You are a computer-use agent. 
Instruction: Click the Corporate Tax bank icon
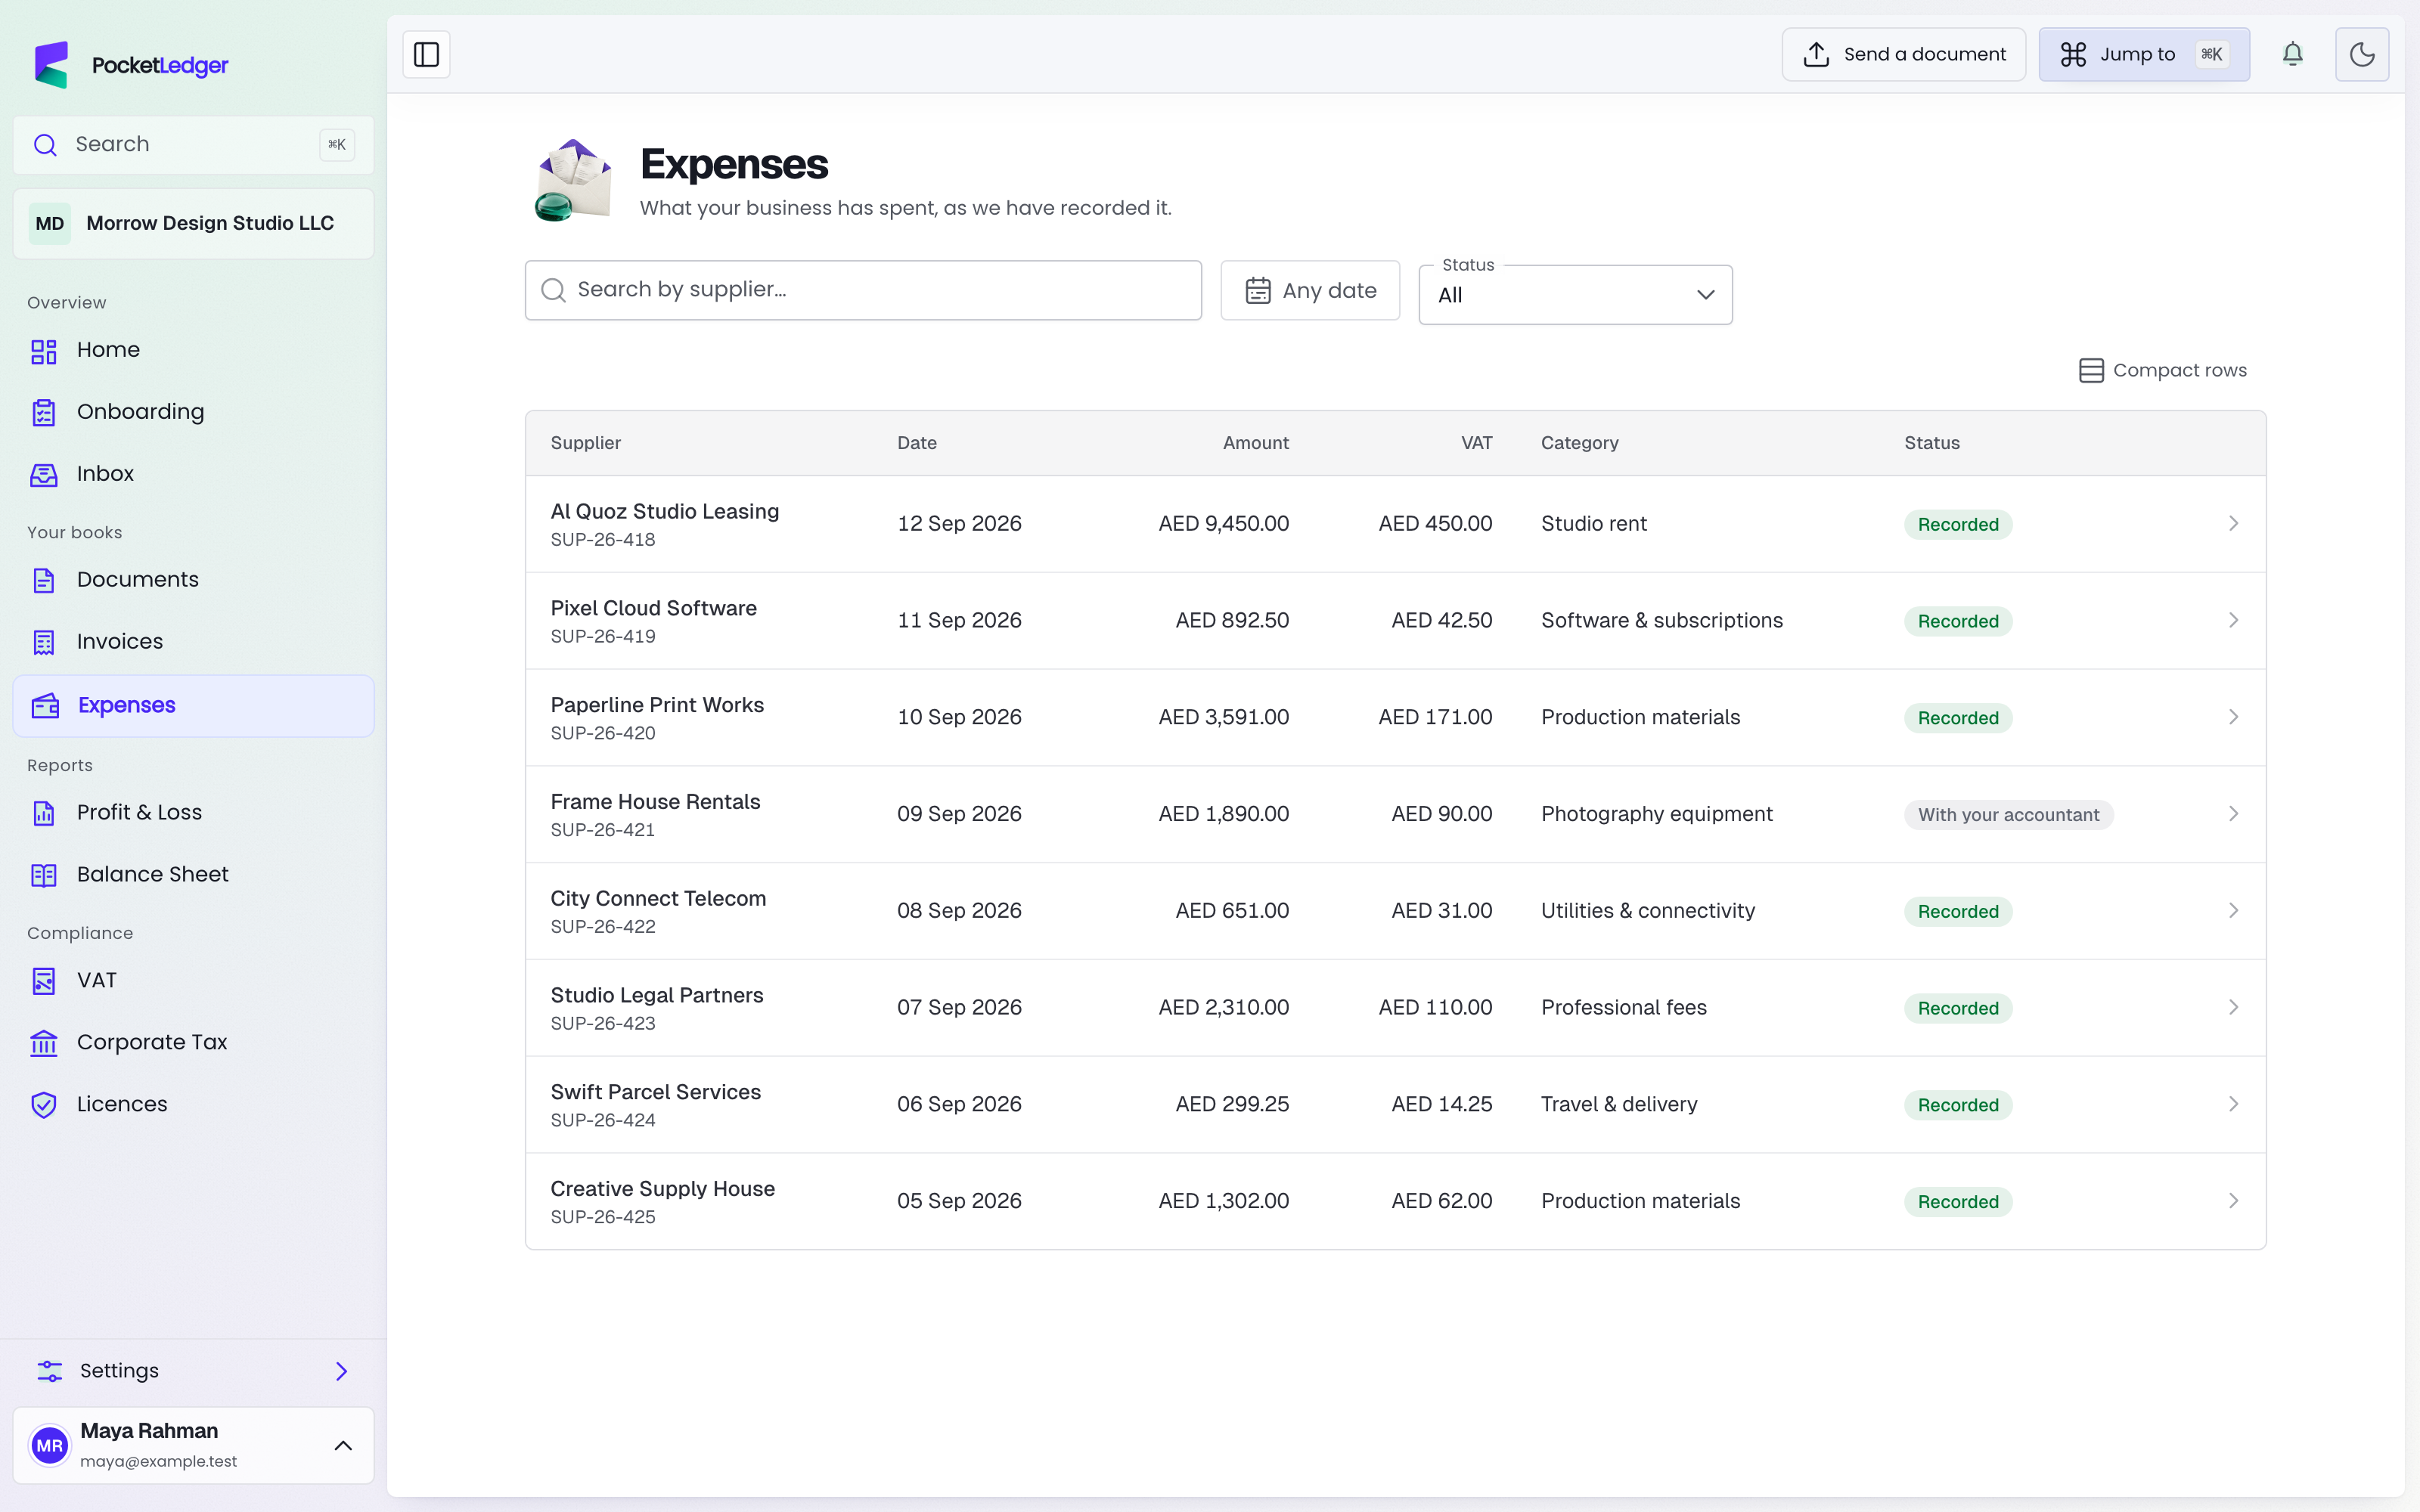[44, 1043]
